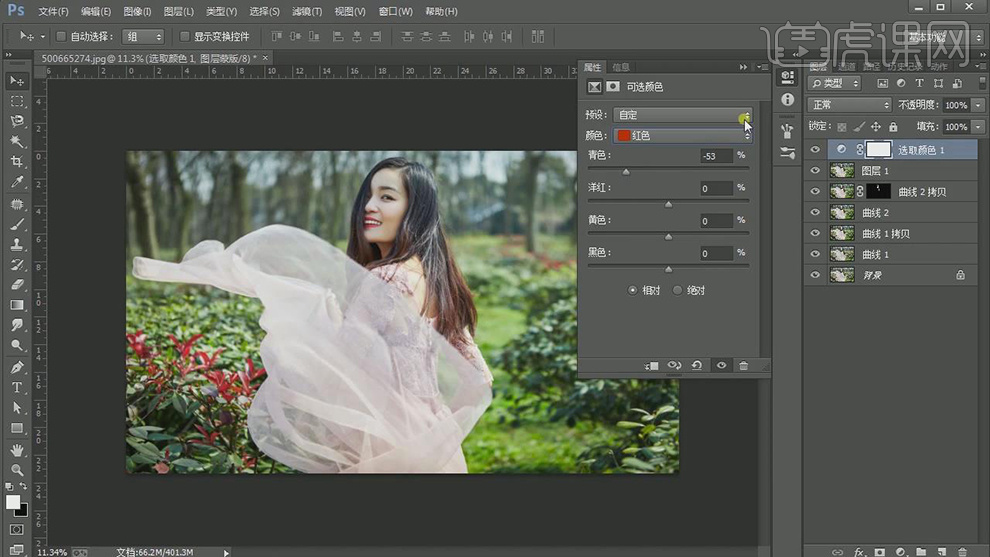The image size is (990, 557).
Task: Open the 预设 preset dropdown
Action: (682, 115)
